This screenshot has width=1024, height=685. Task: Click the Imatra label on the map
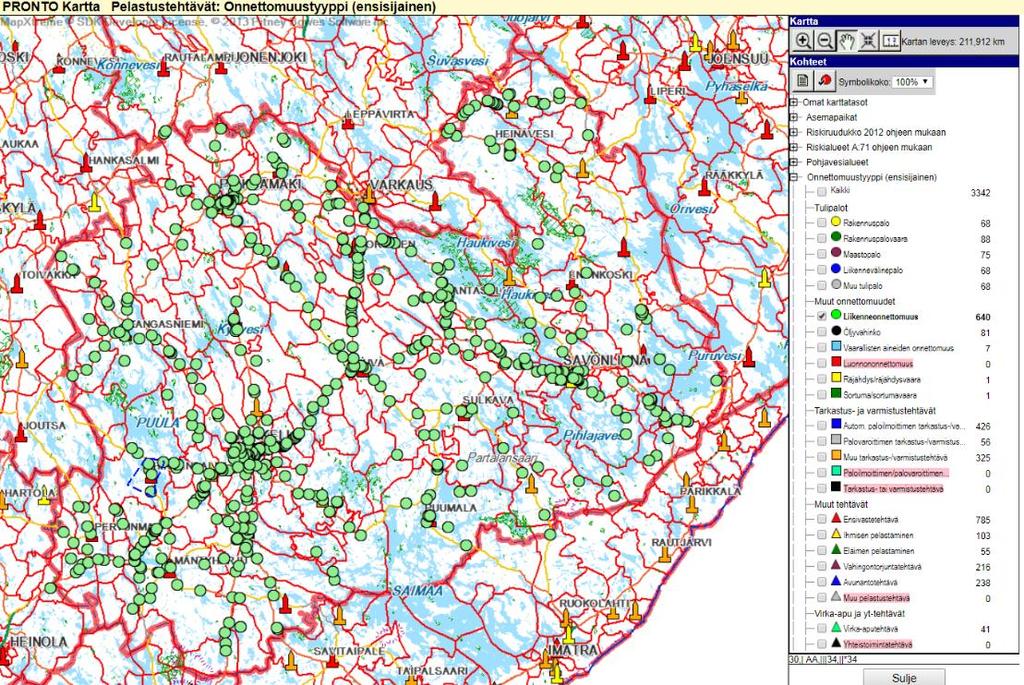pos(572,650)
